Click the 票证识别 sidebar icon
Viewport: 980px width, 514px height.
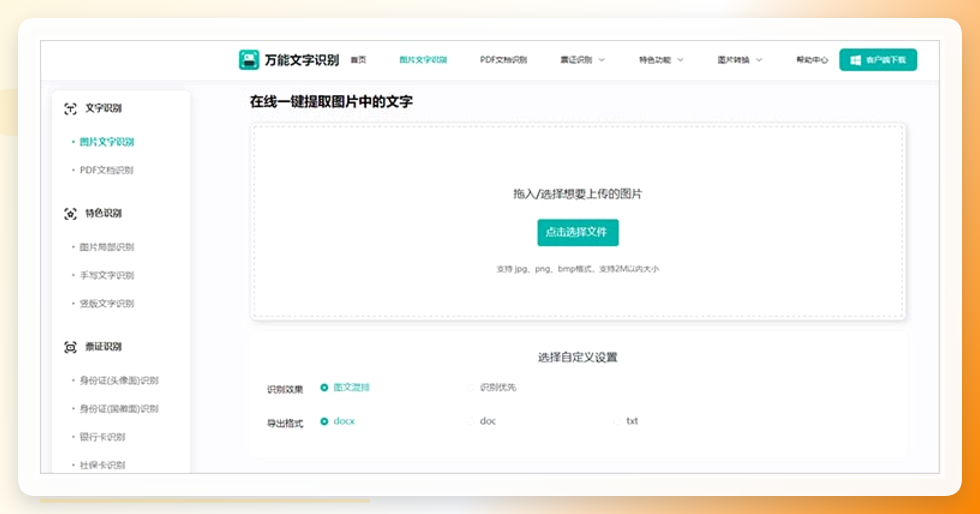coord(70,347)
